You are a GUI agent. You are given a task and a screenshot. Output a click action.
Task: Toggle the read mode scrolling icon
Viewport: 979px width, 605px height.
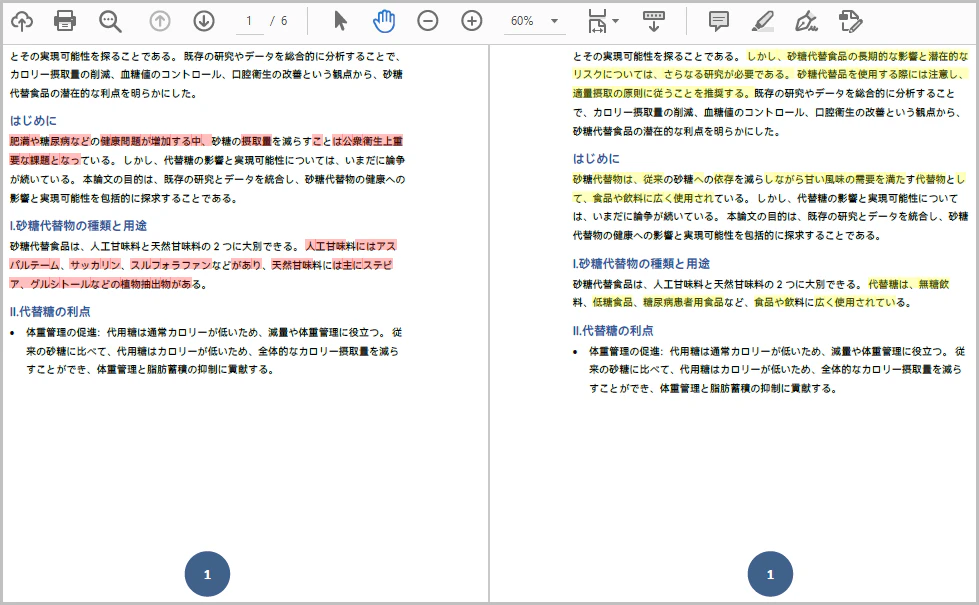click(654, 21)
